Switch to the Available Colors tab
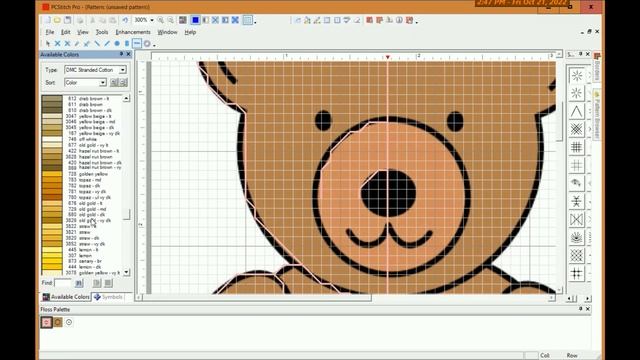 point(66,297)
